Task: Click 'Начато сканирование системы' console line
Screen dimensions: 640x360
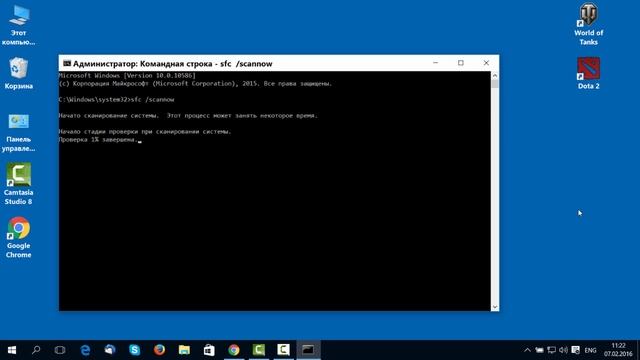Action: pyautogui.click(x=188, y=116)
